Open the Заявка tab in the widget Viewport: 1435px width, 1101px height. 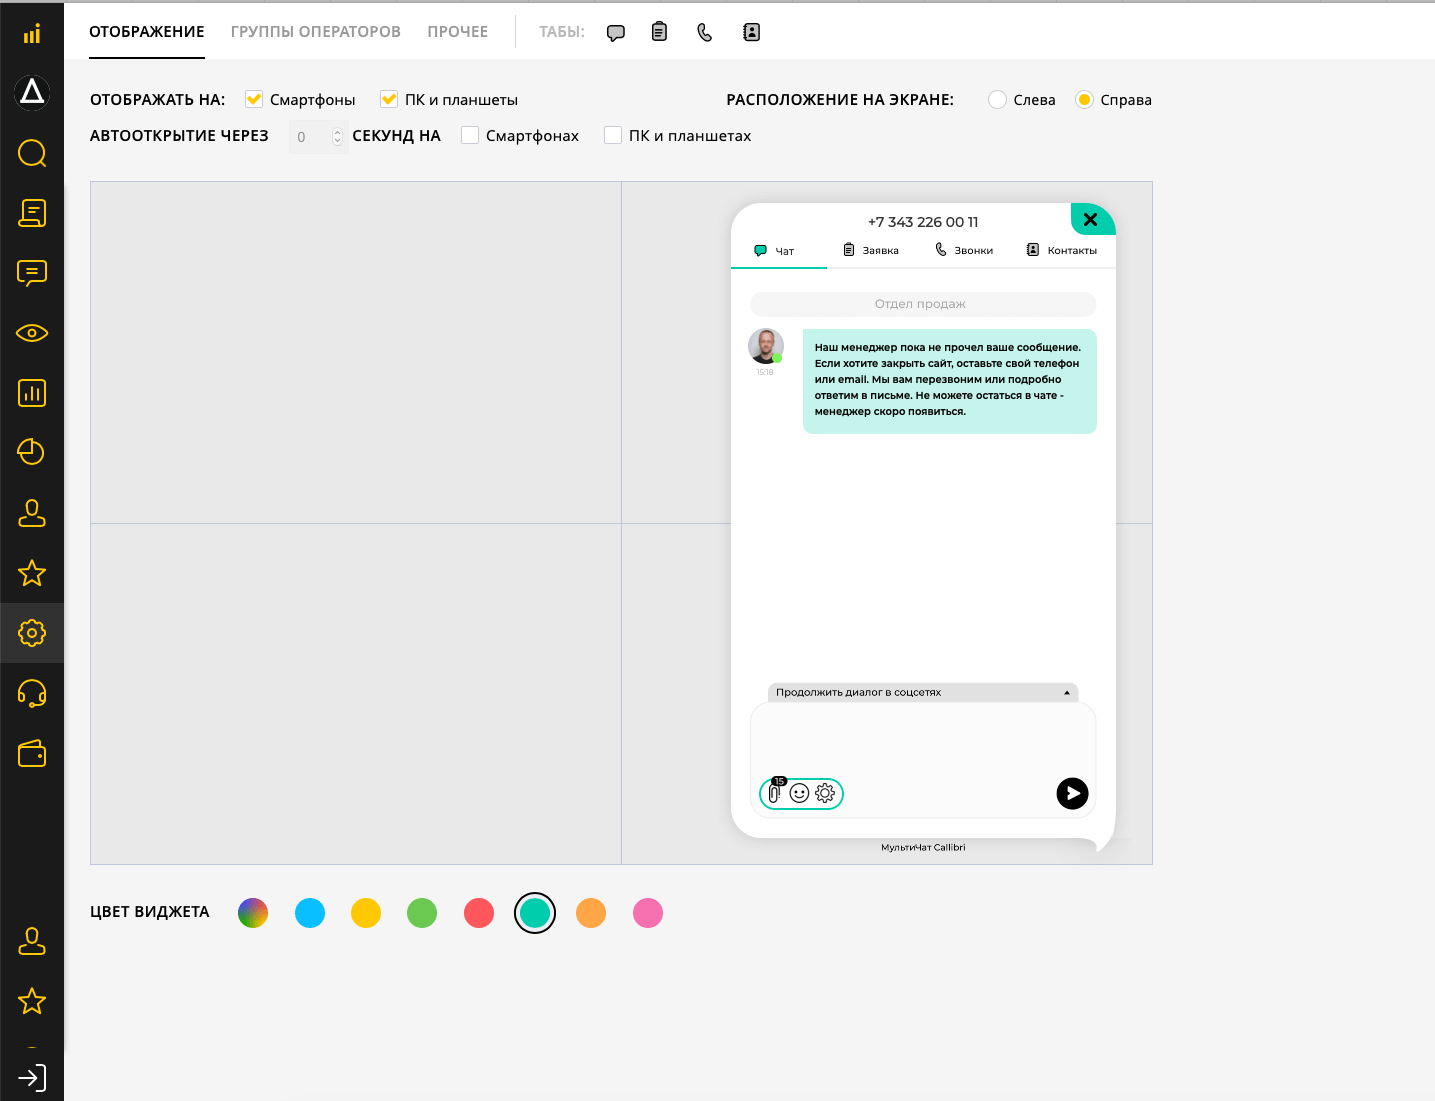click(x=871, y=250)
